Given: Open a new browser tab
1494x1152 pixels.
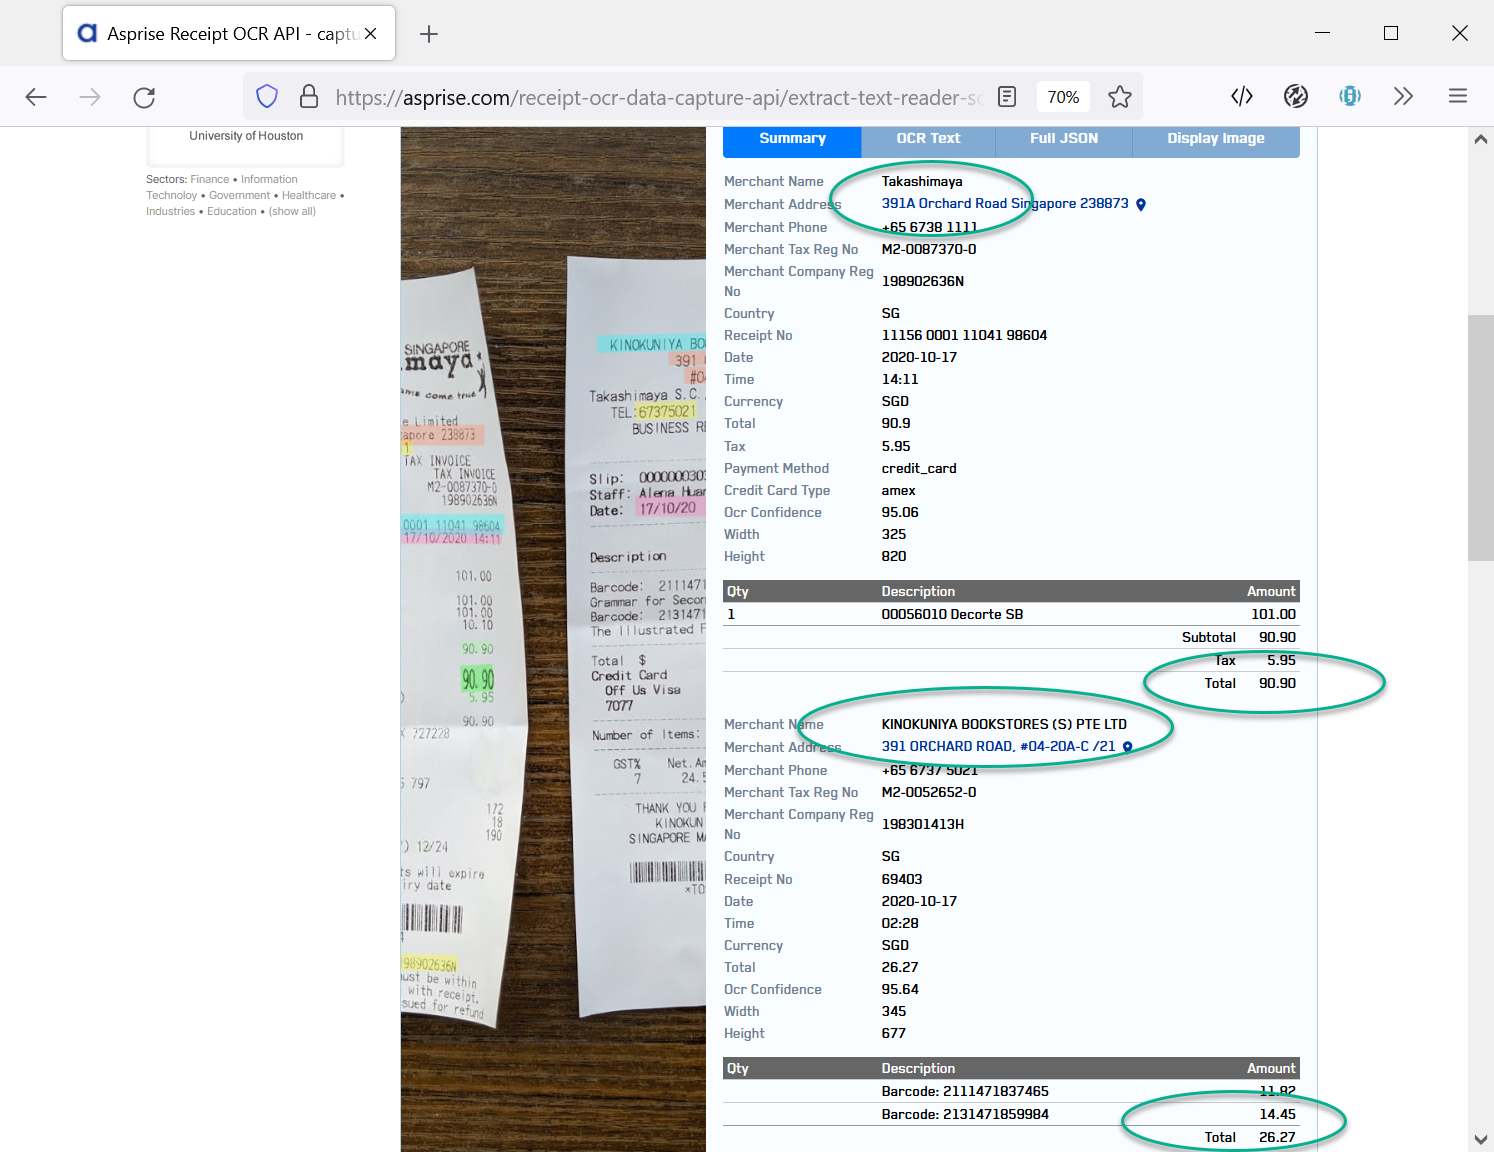Looking at the screenshot, I should 429,34.
